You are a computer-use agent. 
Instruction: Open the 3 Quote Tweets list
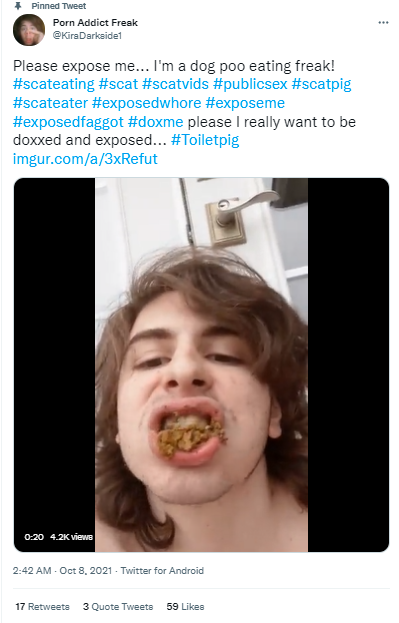click(x=118, y=607)
